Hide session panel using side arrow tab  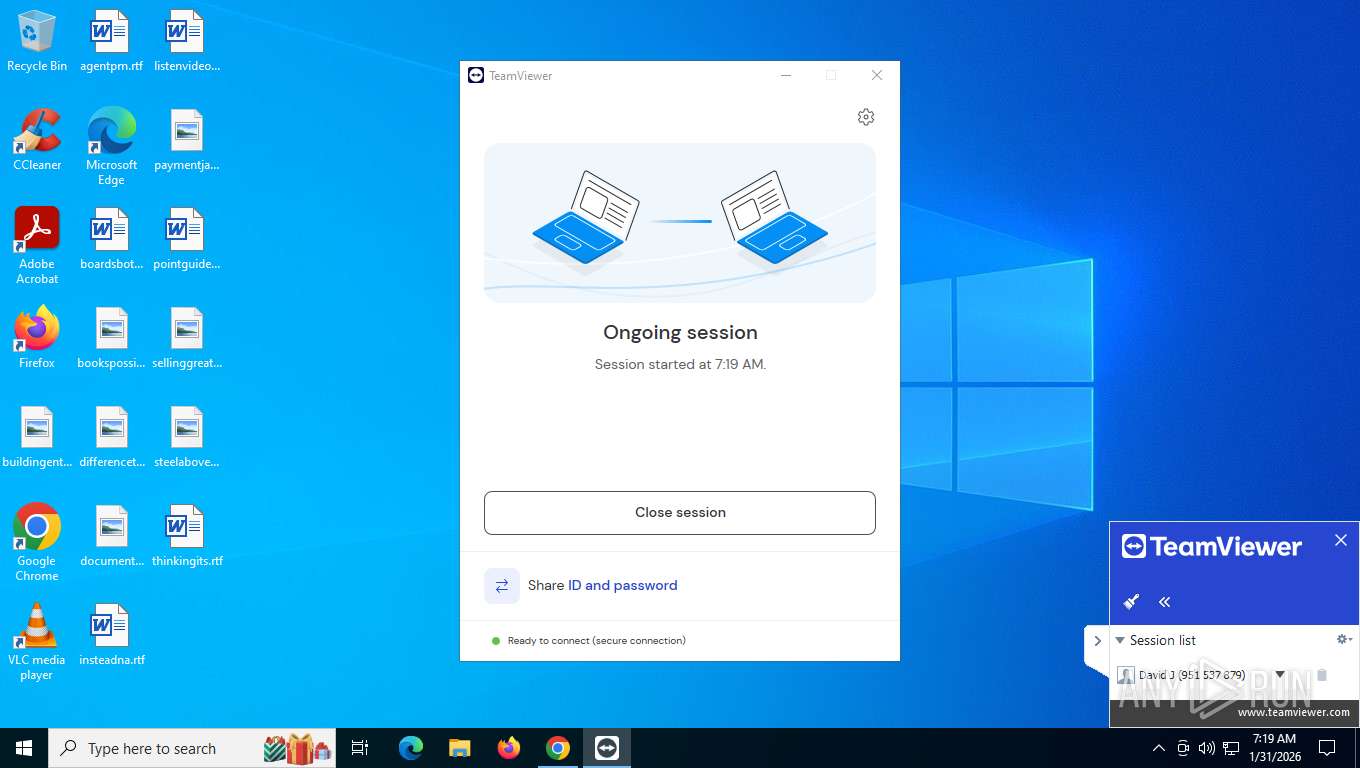point(1097,641)
